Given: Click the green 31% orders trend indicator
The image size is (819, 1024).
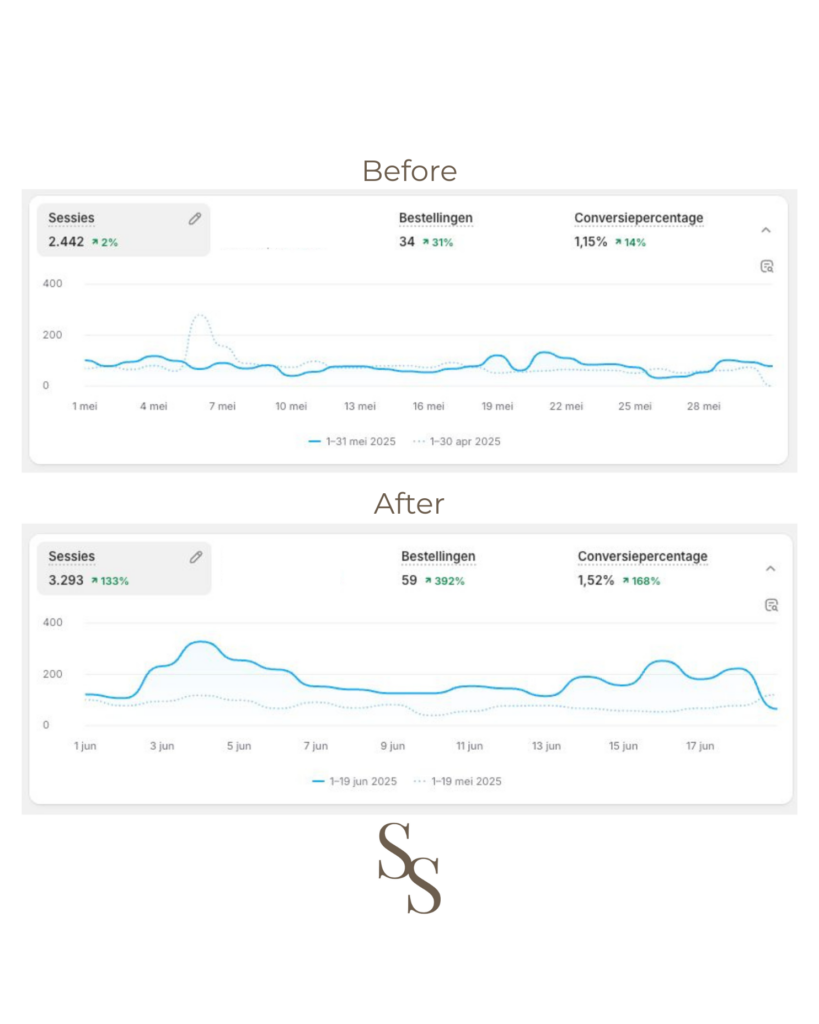Looking at the screenshot, I should 437,242.
